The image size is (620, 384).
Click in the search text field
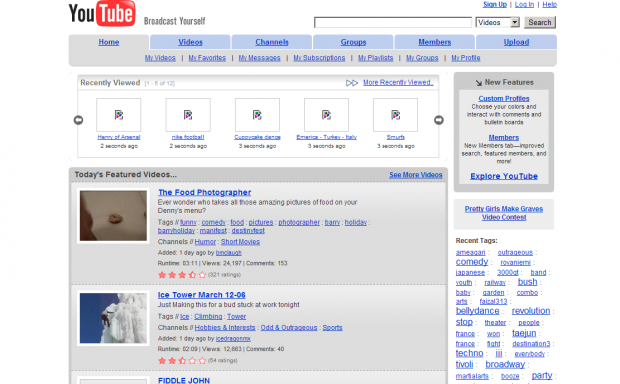(393, 23)
